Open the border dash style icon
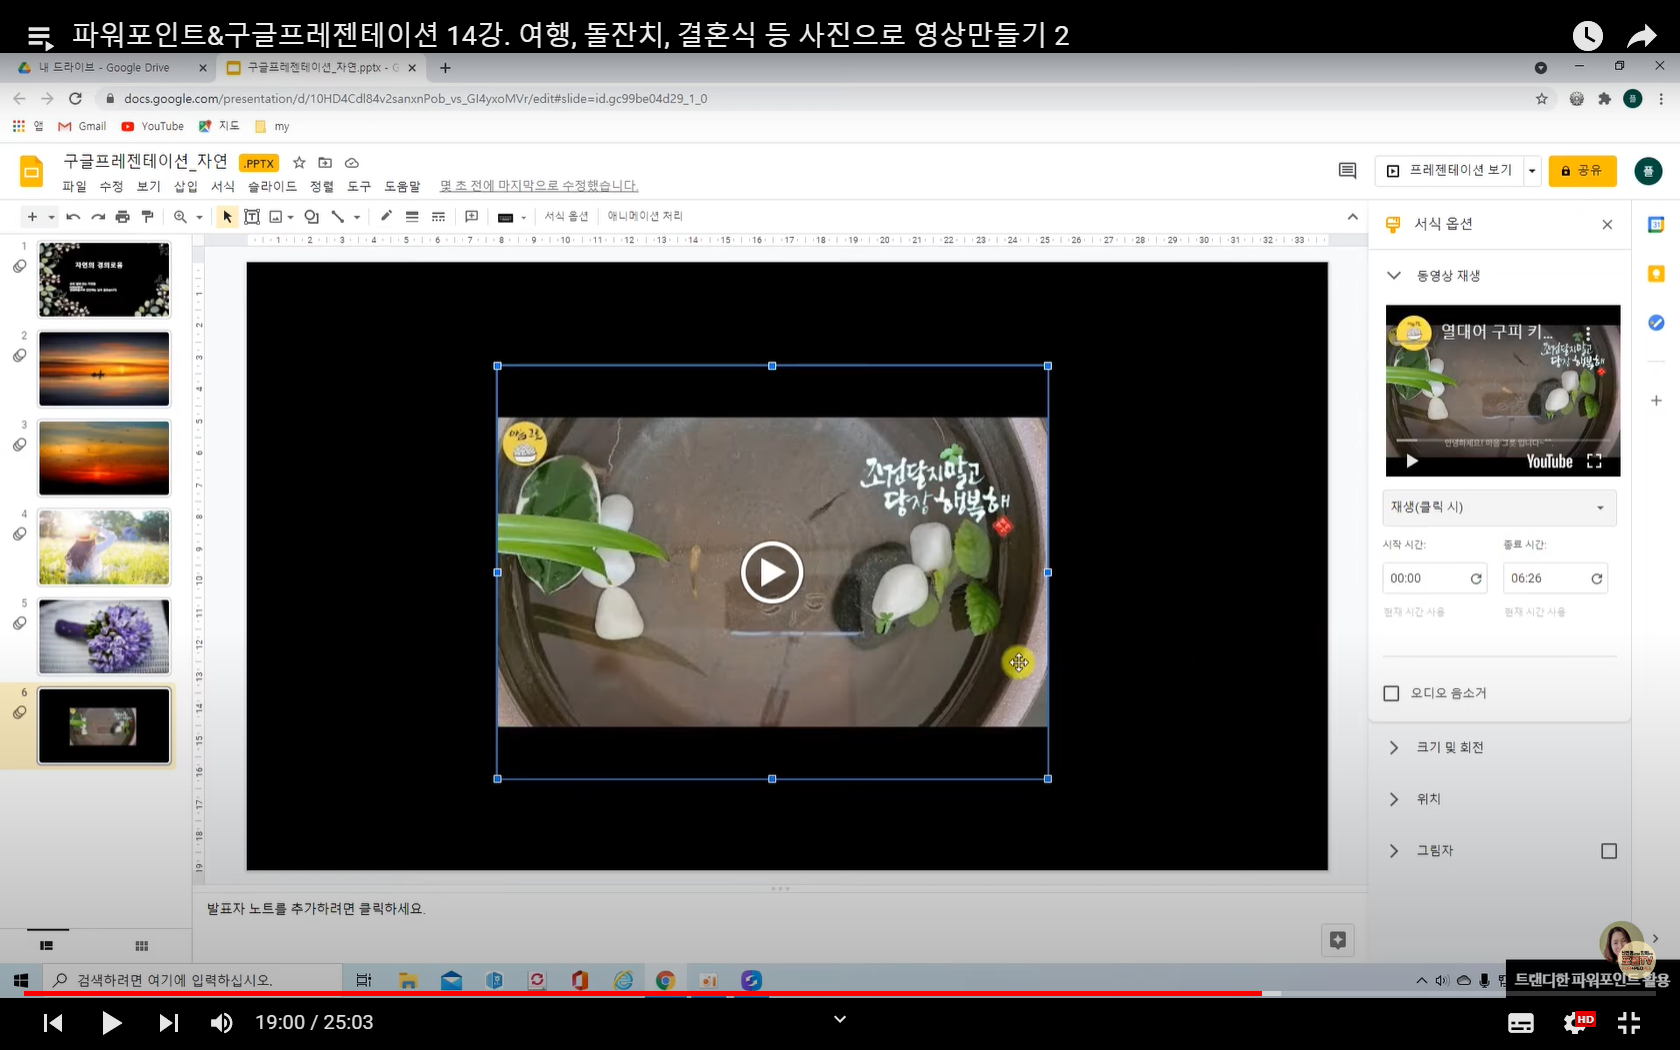This screenshot has height=1050, width=1680. [x=438, y=216]
